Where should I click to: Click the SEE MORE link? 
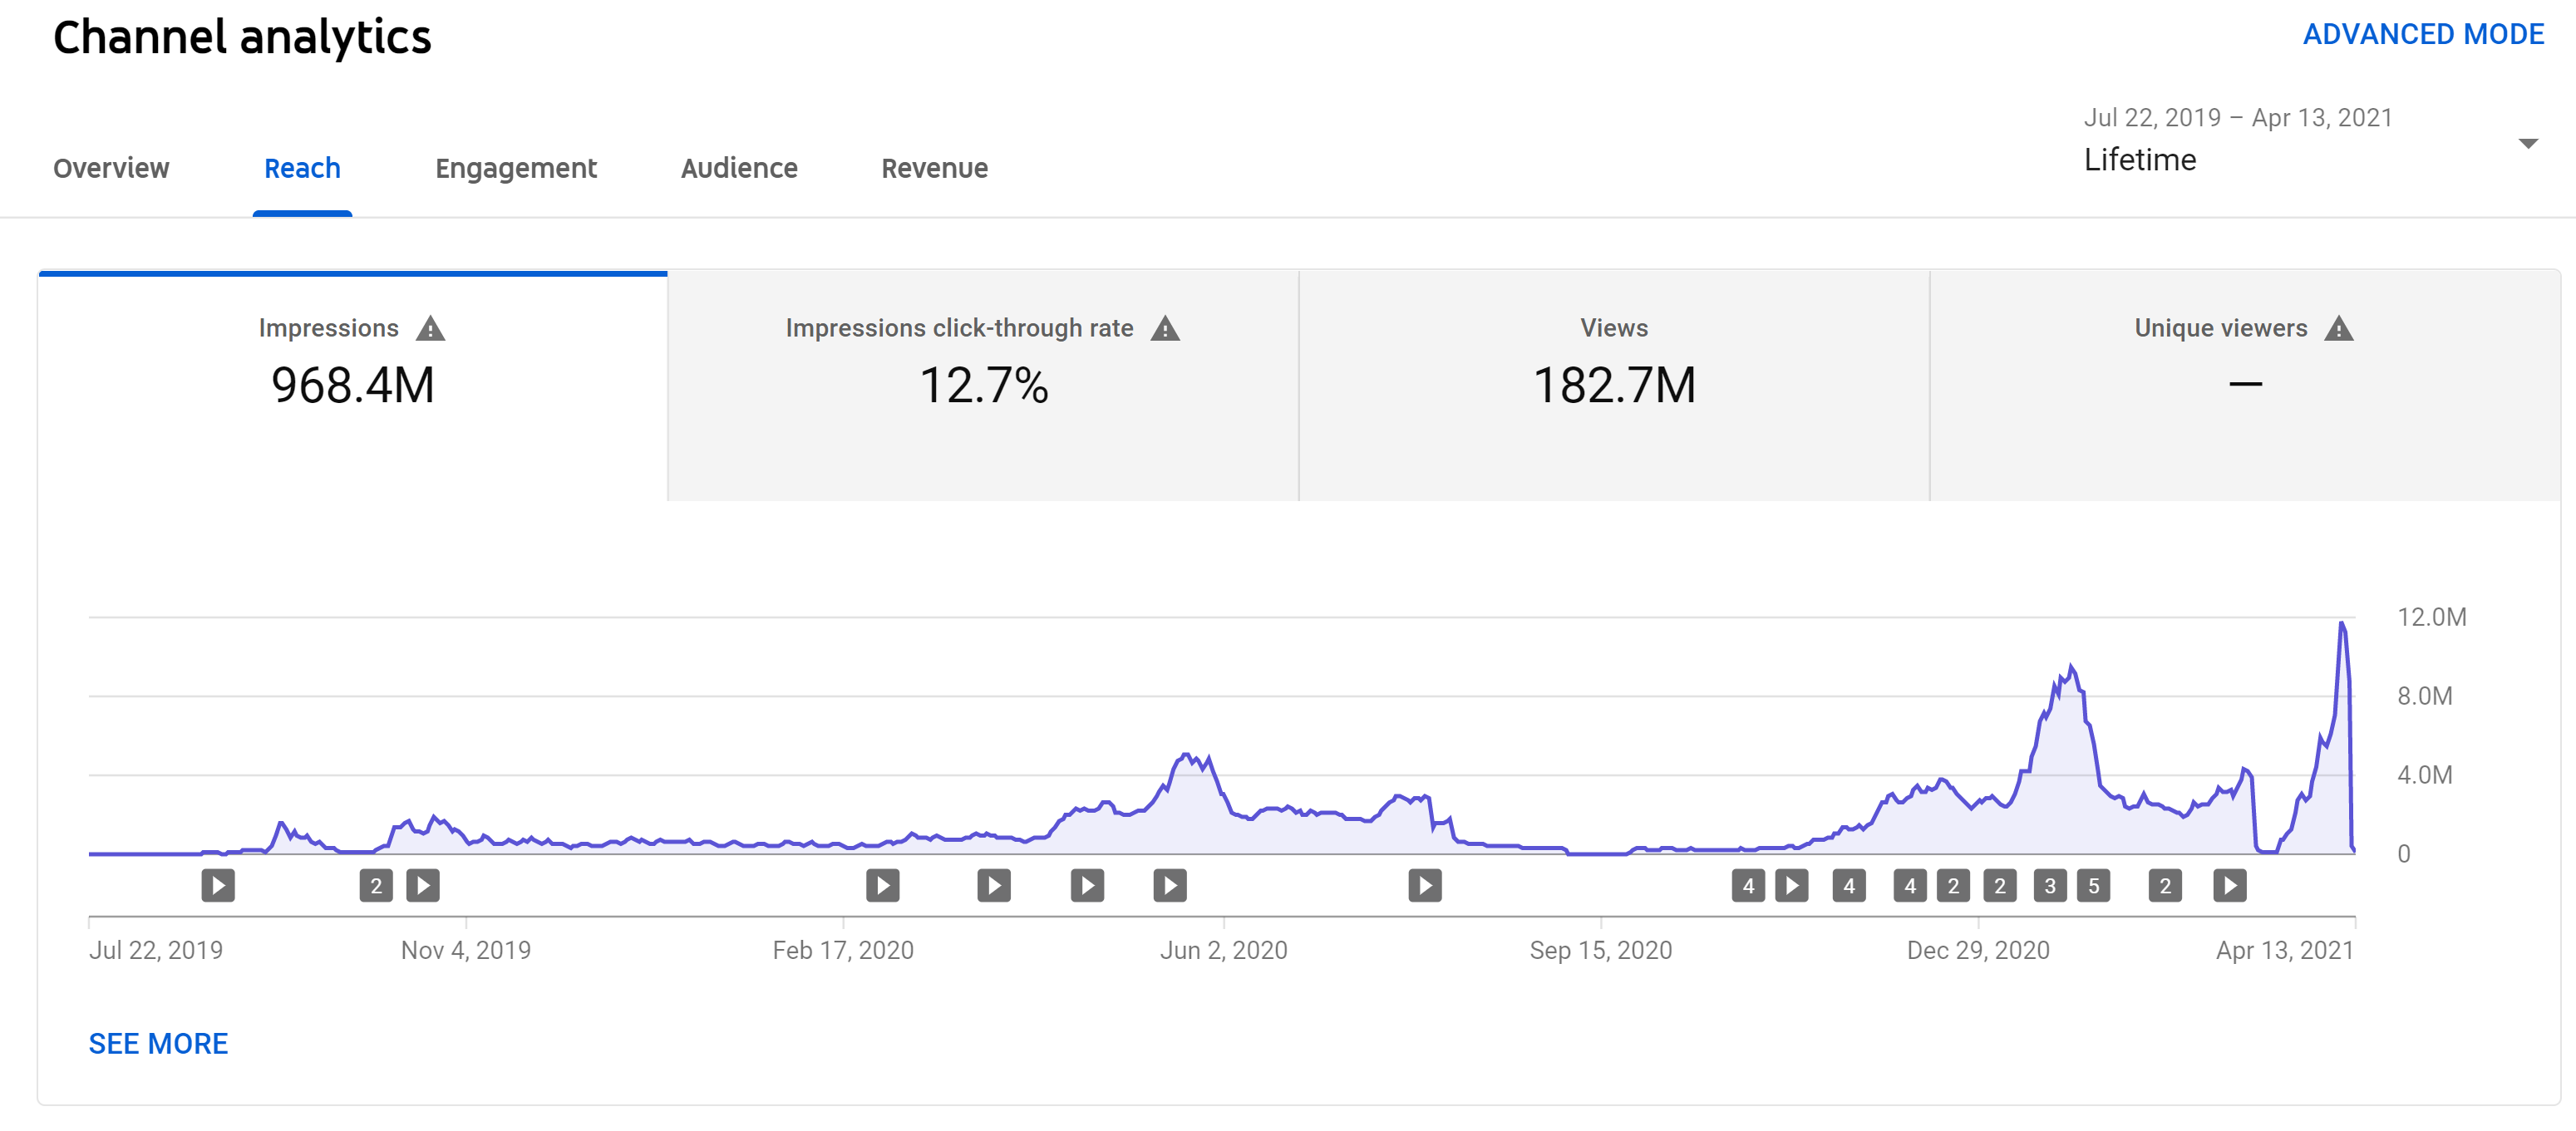(158, 1043)
